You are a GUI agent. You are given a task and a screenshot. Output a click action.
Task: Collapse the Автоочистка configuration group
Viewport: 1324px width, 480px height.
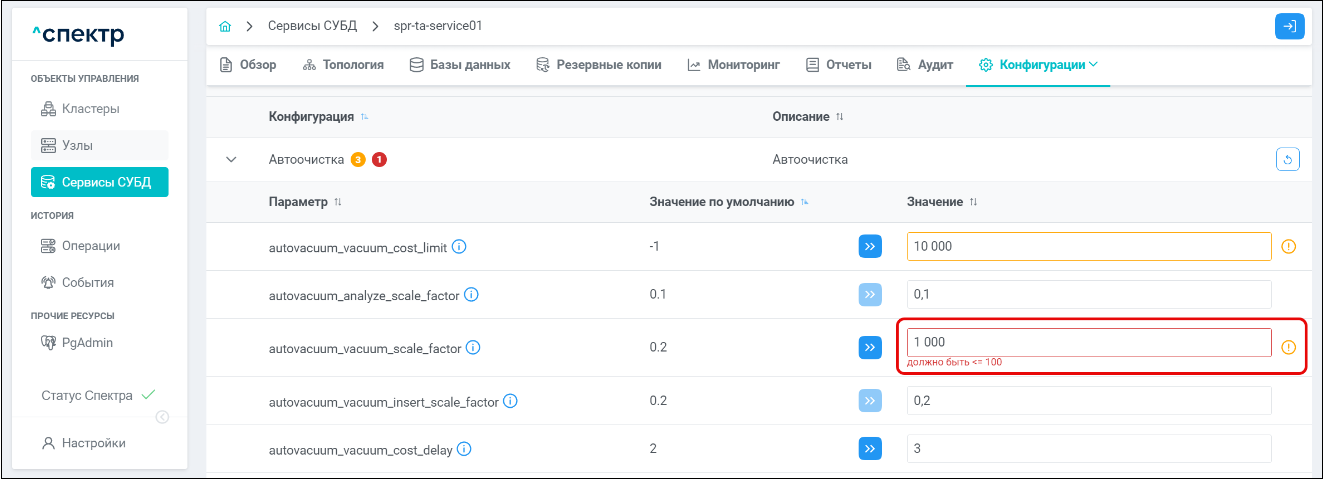[x=232, y=159]
